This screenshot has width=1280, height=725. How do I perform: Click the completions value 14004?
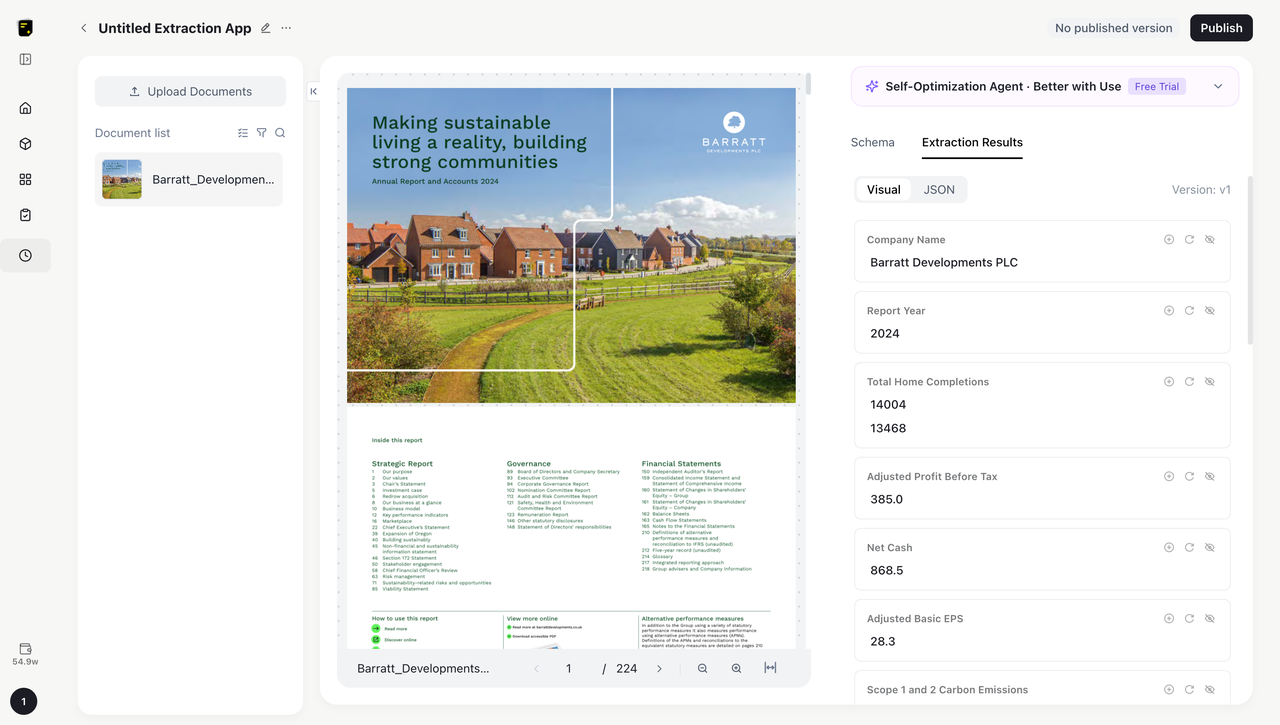[888, 405]
